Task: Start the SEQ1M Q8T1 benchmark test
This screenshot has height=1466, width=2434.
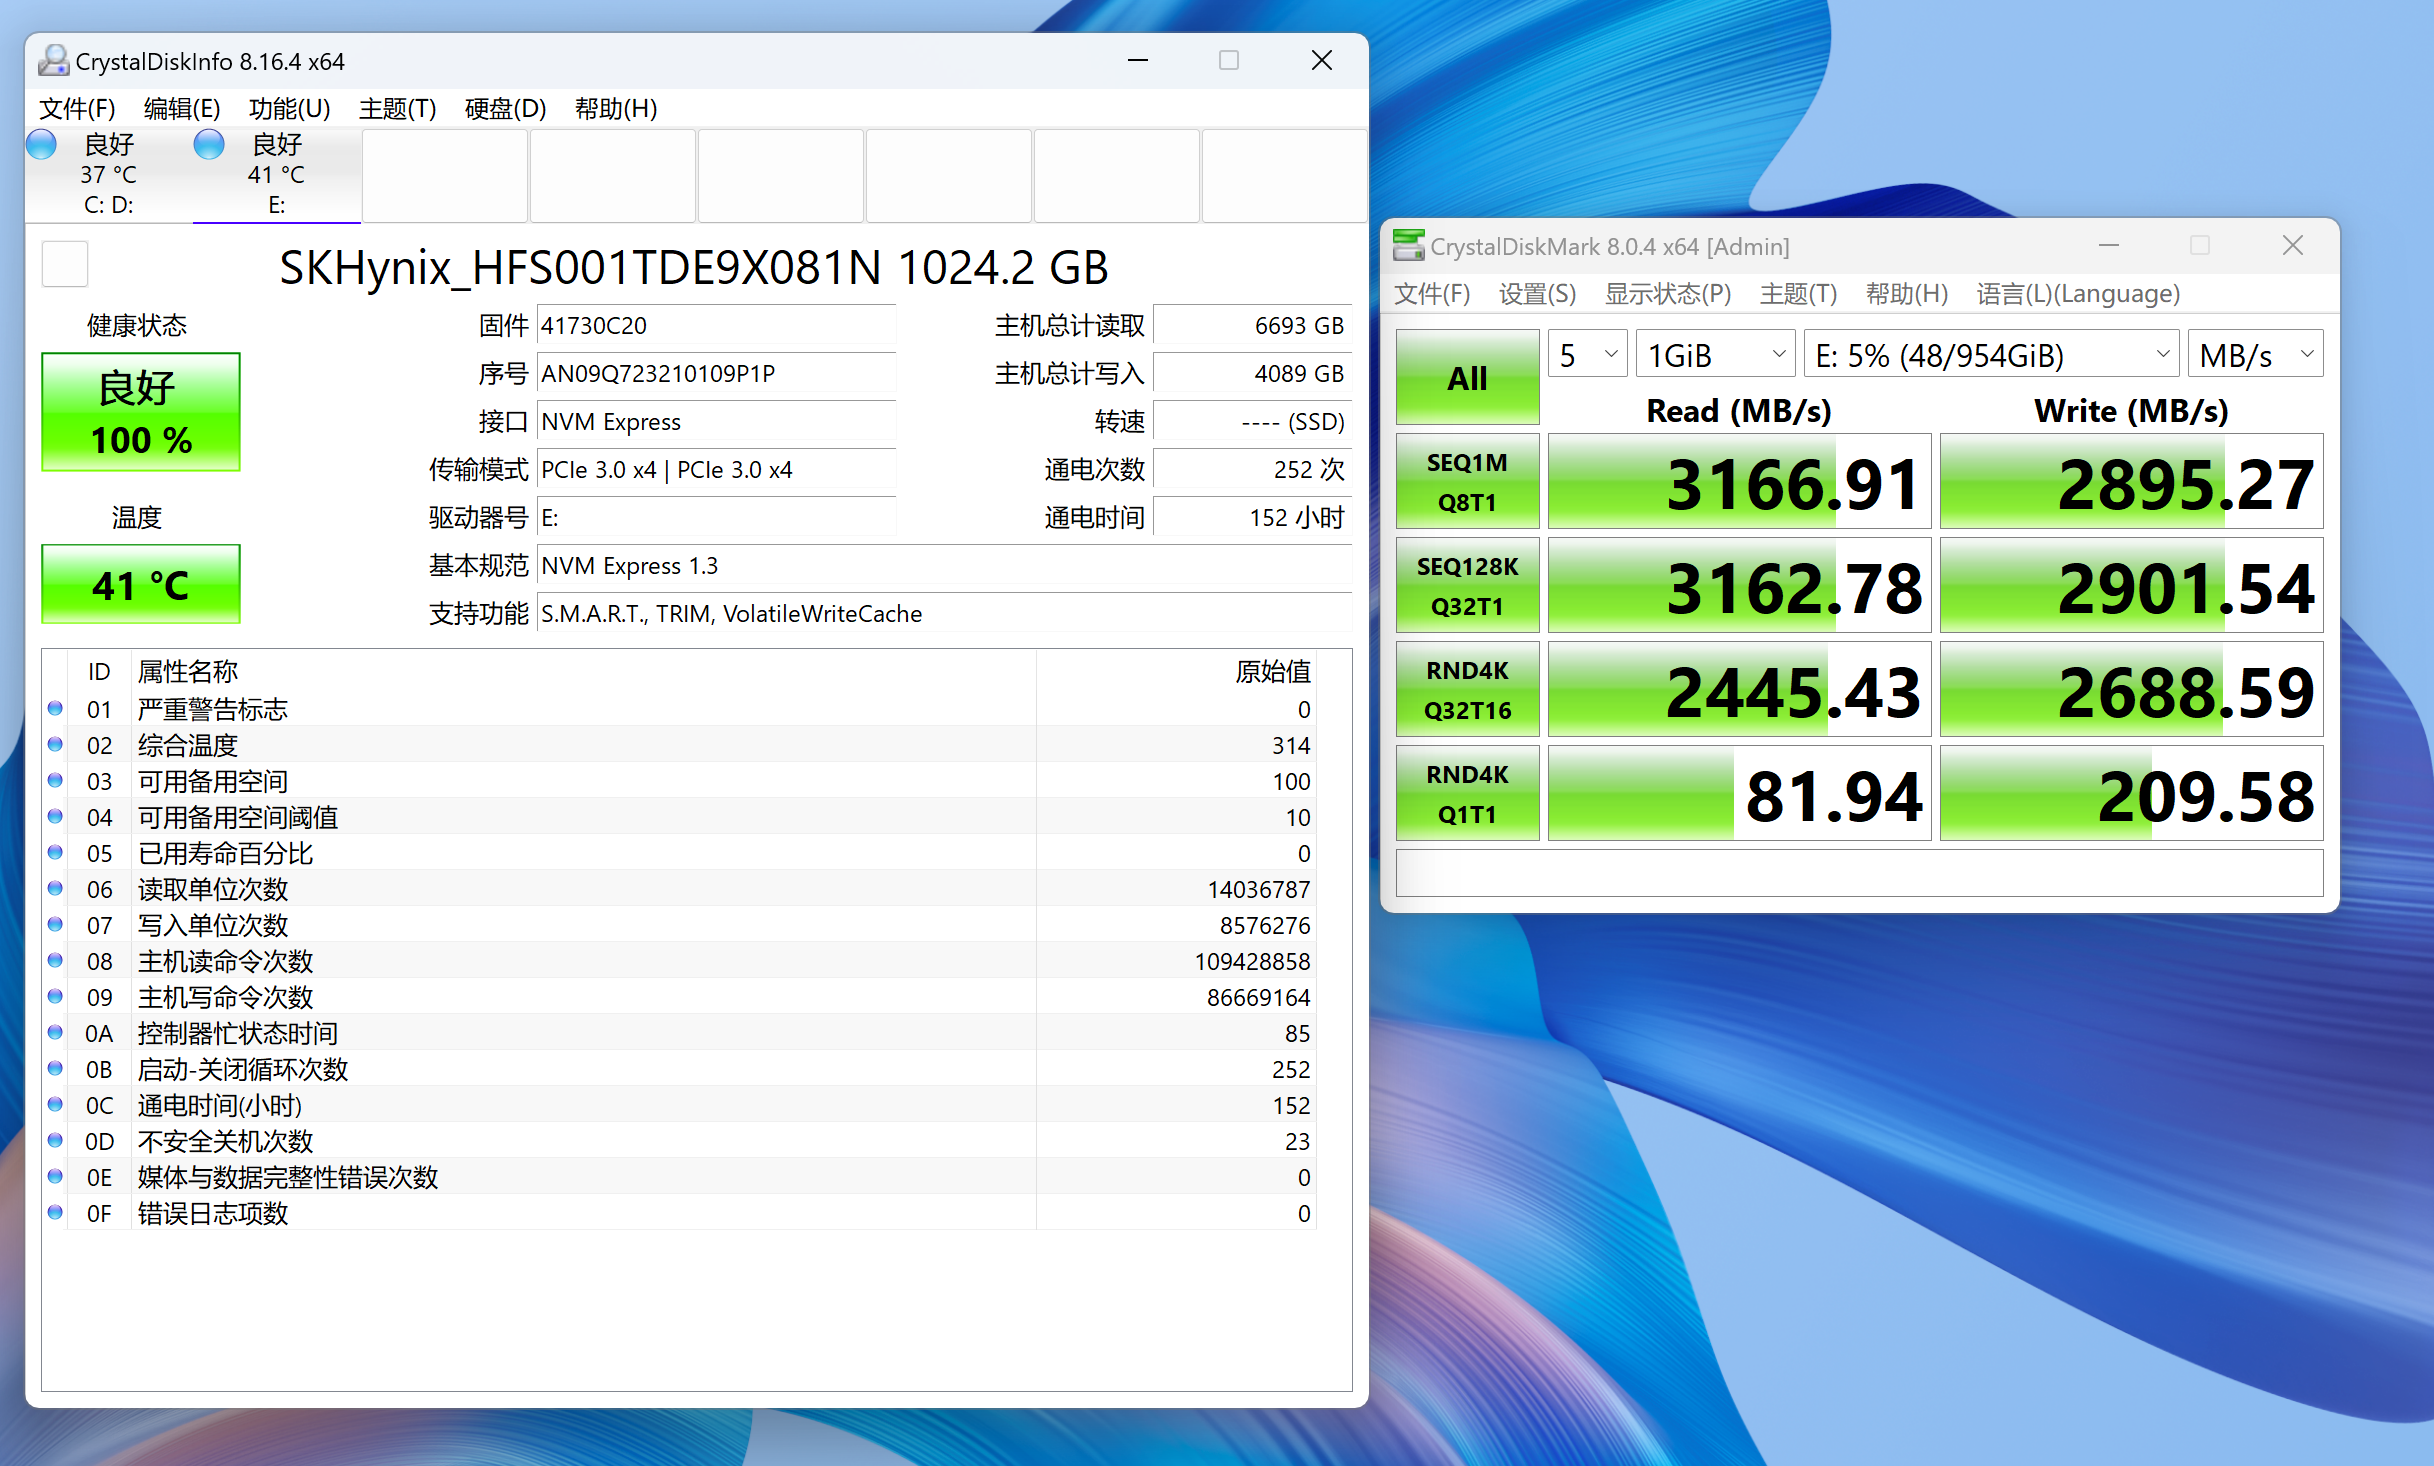Action: point(1466,481)
